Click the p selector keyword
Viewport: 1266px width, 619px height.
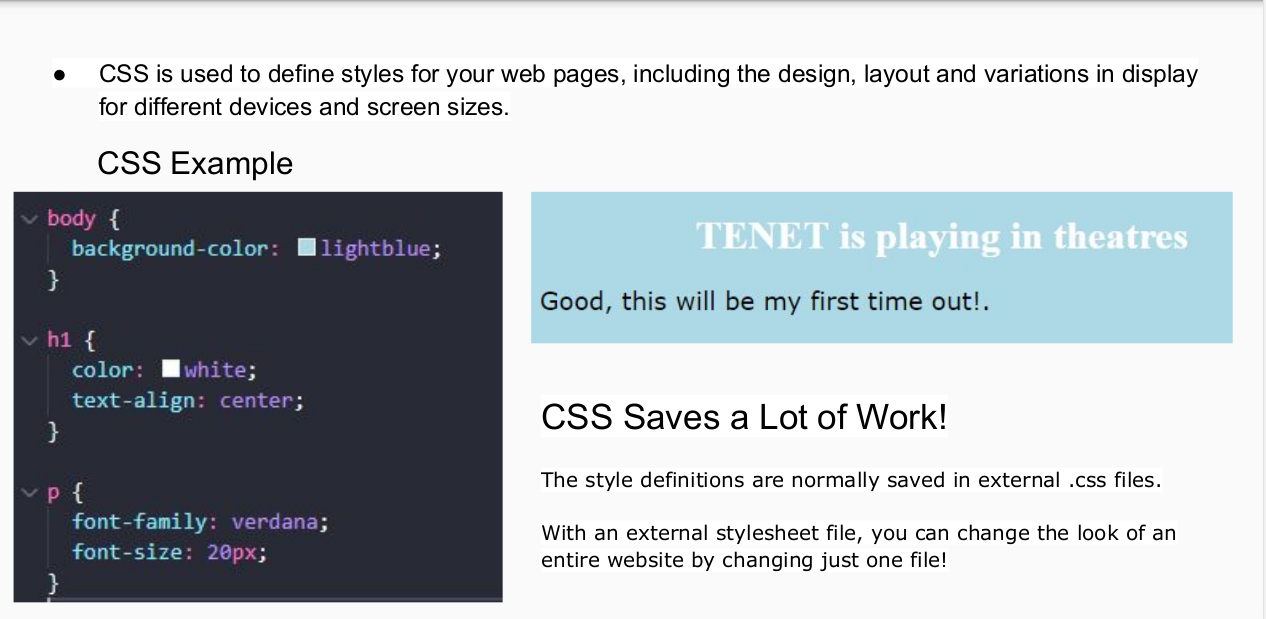55,491
